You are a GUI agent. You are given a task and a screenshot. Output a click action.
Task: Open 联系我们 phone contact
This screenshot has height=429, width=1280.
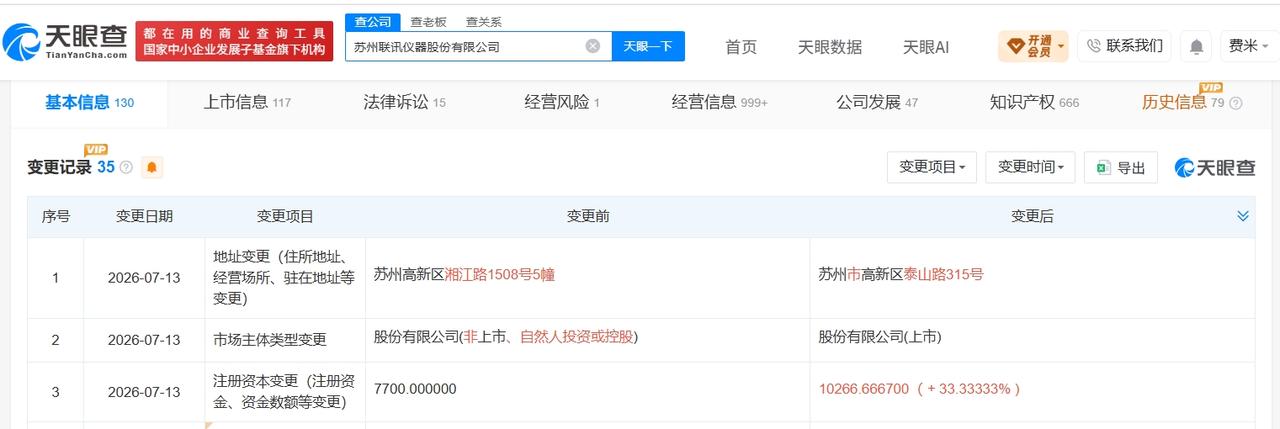tap(1125, 46)
